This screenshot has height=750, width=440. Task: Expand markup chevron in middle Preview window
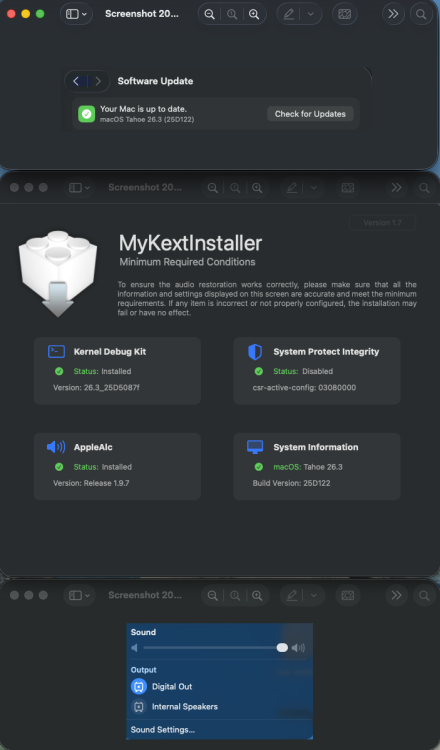click(314, 188)
